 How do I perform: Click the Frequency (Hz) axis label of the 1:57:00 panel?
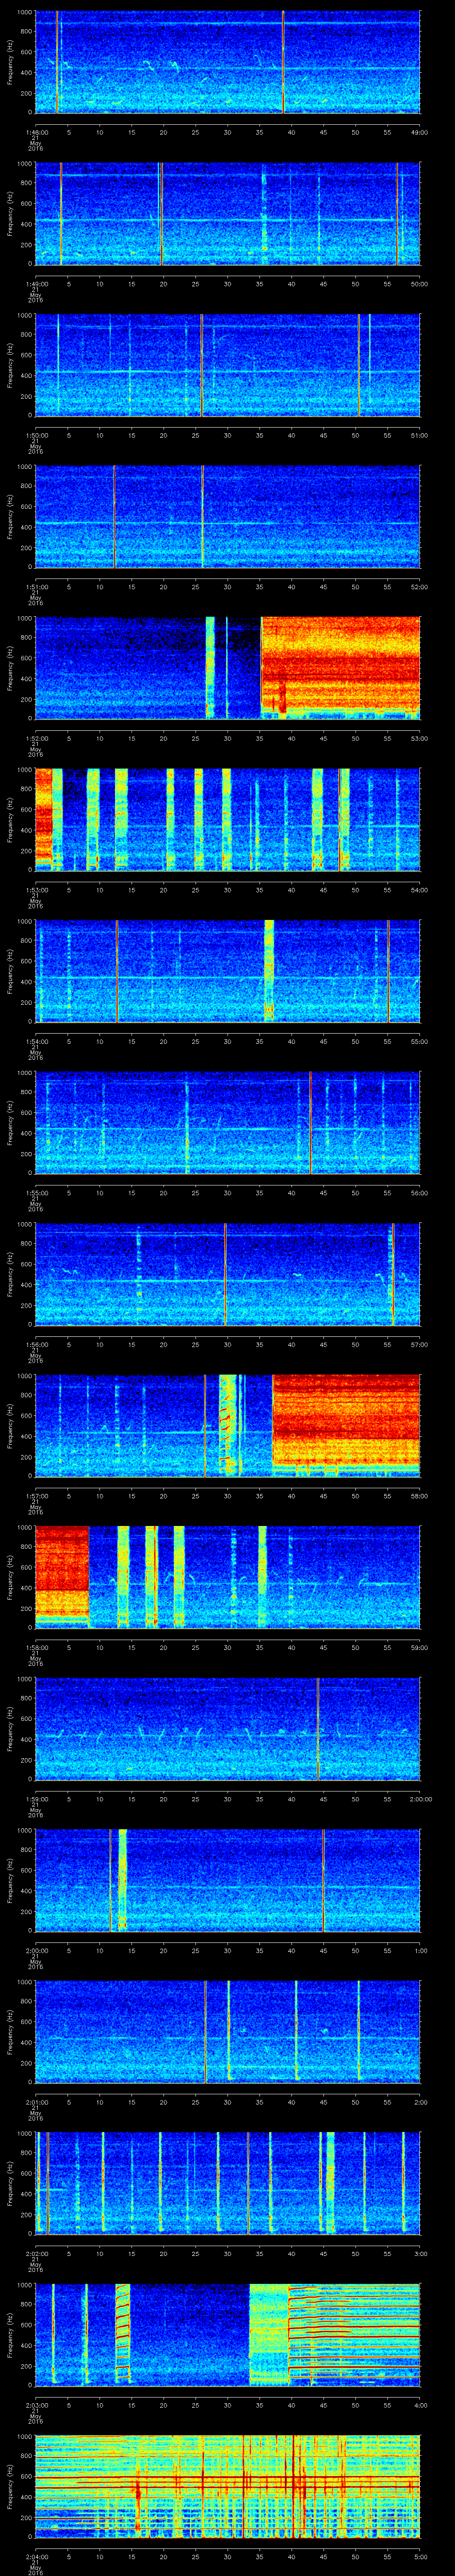click(x=10, y=1426)
